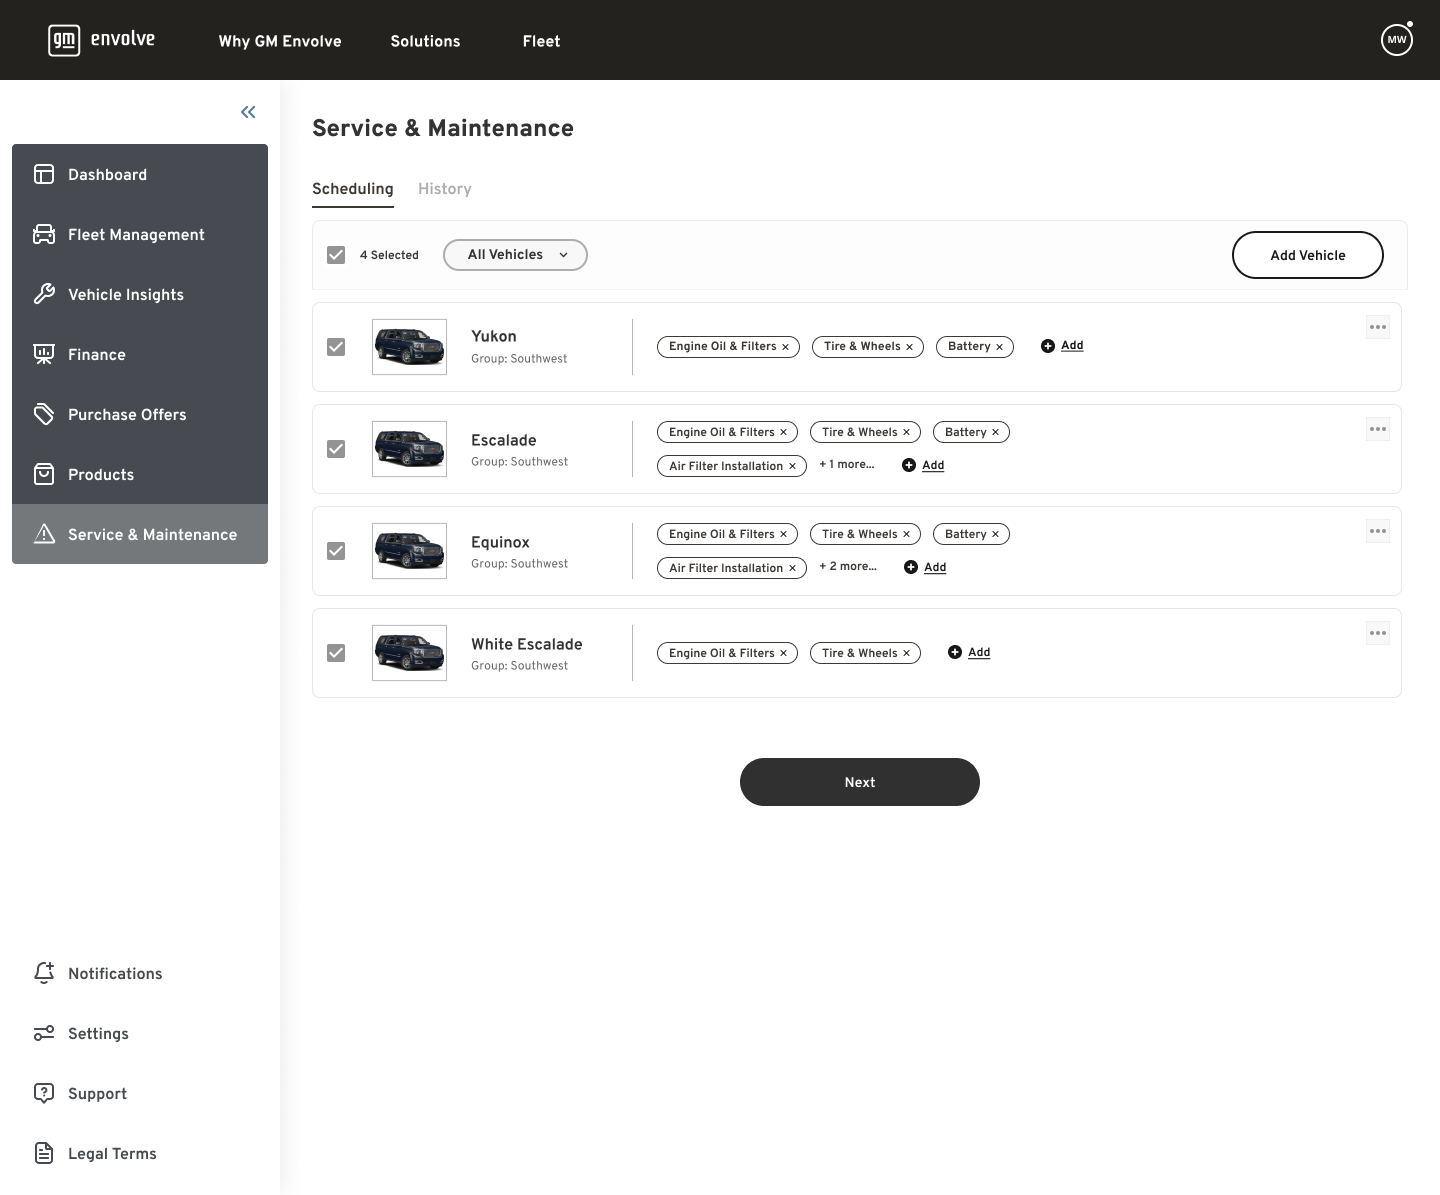The image size is (1440, 1195).
Task: Click the Equinox vehicle thumbnail
Action: click(409, 551)
